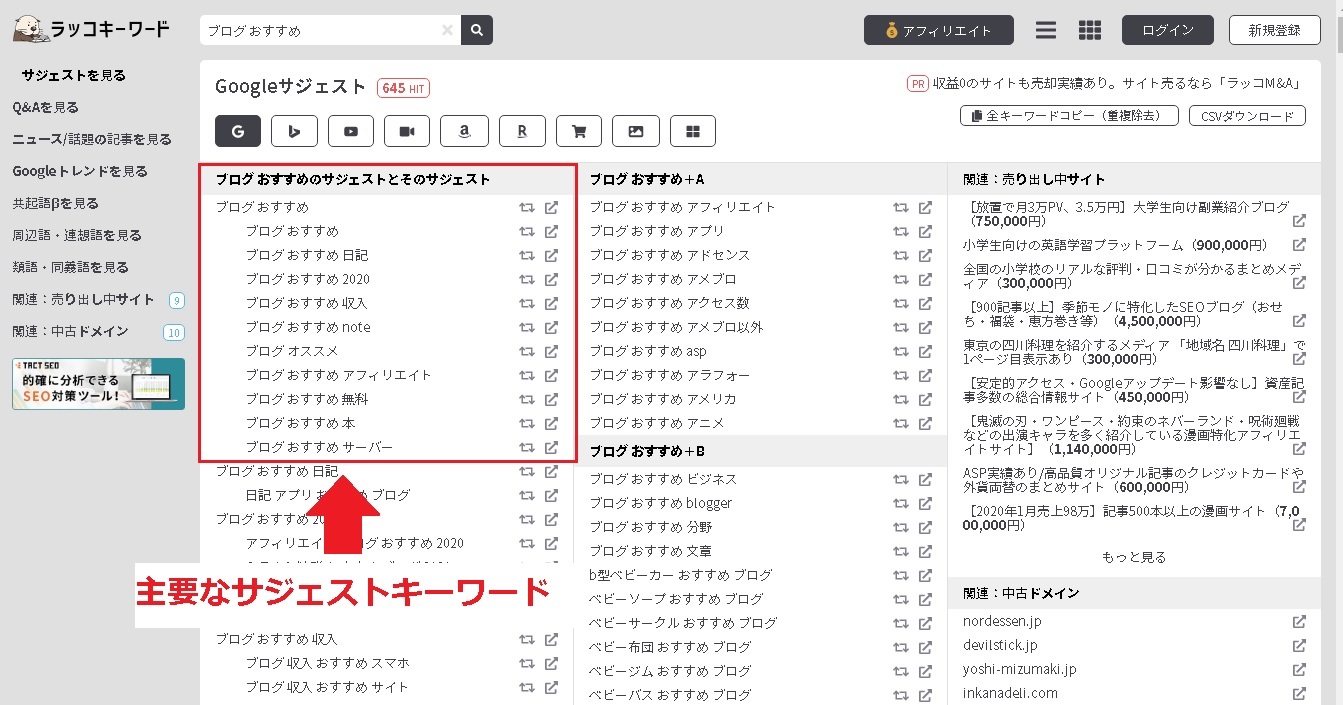Click re-search icon for ブログ おすすめ asp
The image size is (1343, 705).
[x=901, y=351]
